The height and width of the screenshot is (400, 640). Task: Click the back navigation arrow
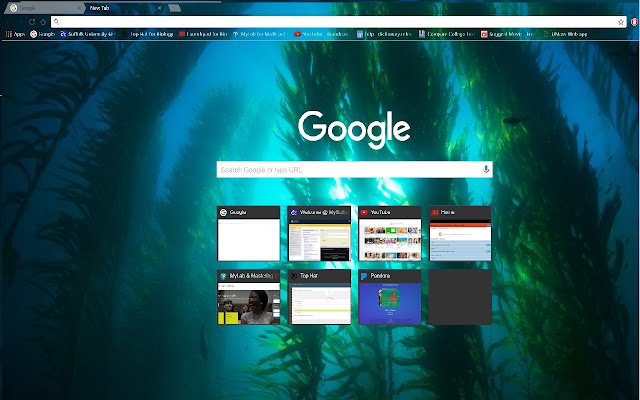click(x=8, y=22)
